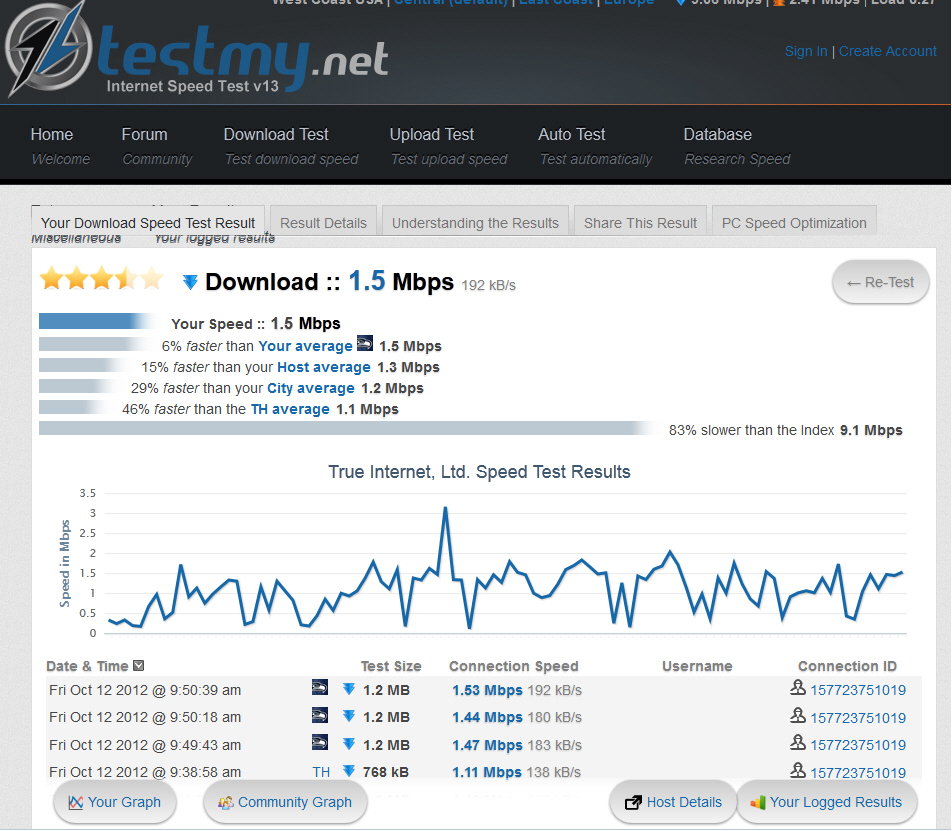
Task: Click the testmy.net lightning bolt logo
Action: click(49, 49)
